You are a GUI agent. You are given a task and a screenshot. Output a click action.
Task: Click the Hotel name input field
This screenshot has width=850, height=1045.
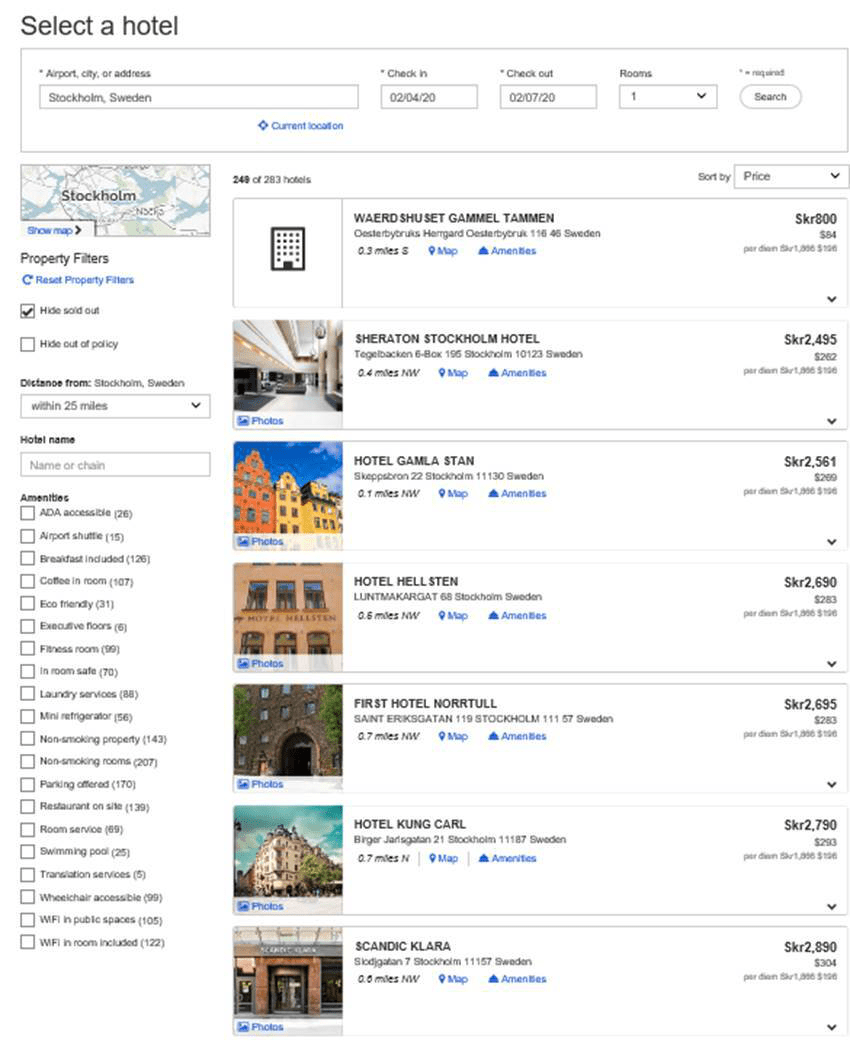click(115, 465)
